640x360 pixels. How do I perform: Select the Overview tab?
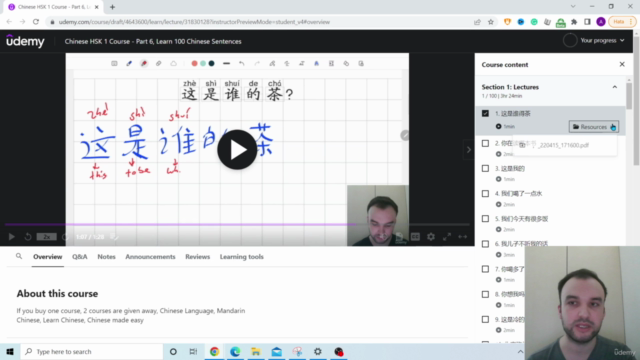point(48,257)
